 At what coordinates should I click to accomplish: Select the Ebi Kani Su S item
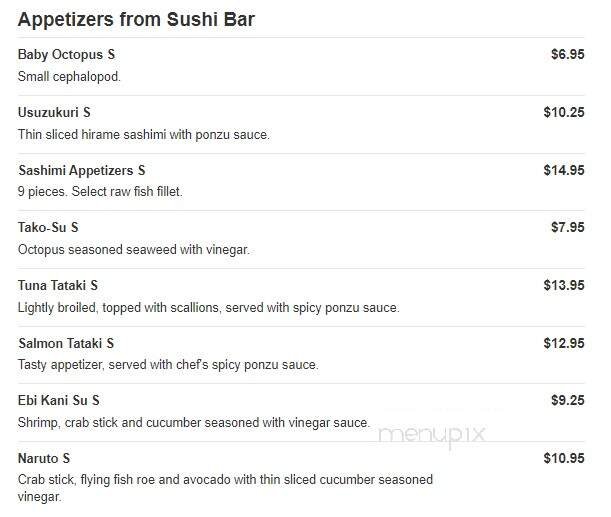[59, 401]
